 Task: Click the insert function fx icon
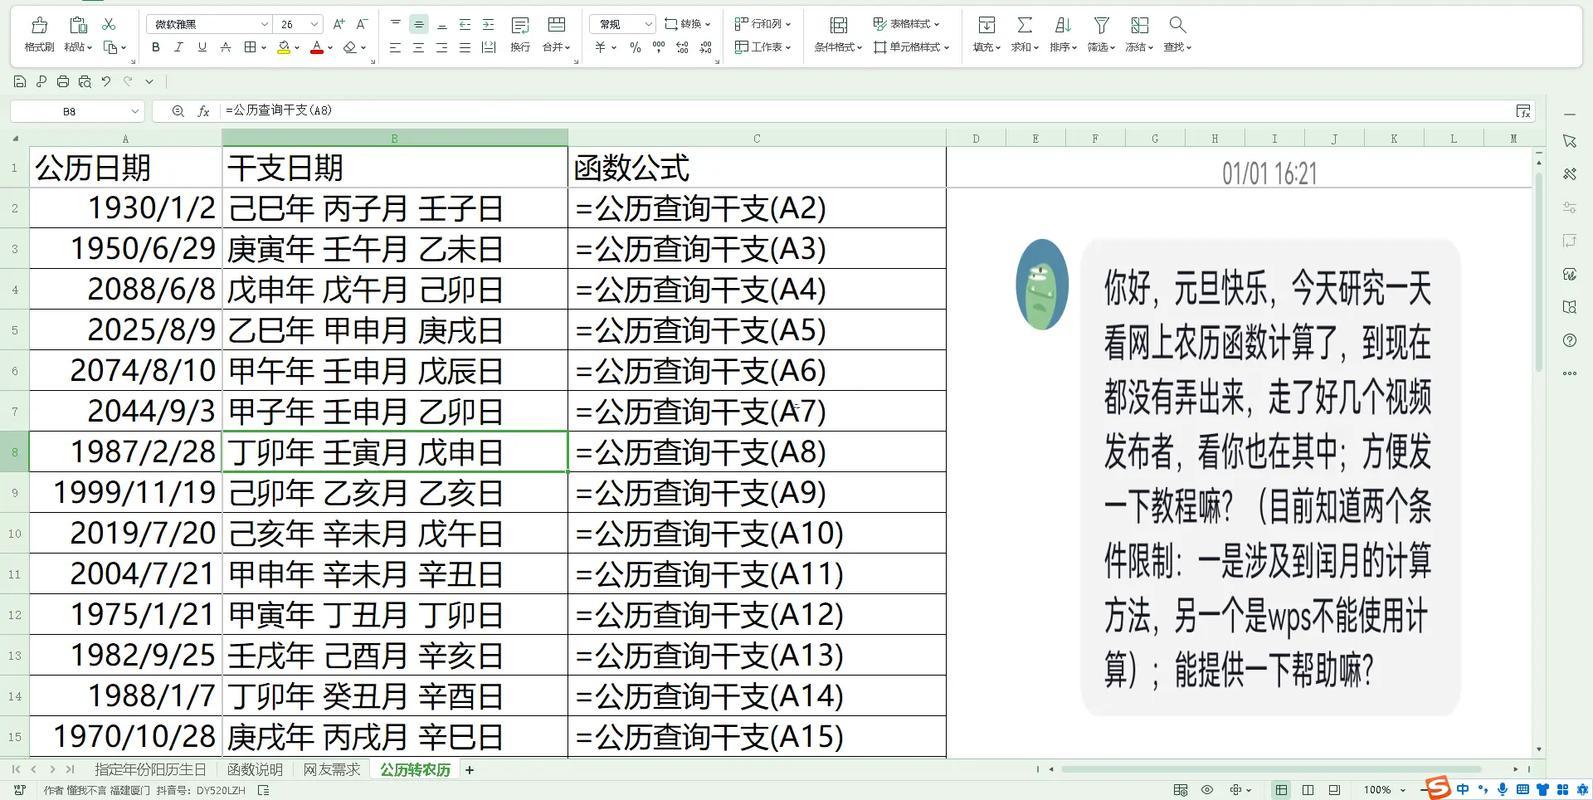(x=203, y=111)
